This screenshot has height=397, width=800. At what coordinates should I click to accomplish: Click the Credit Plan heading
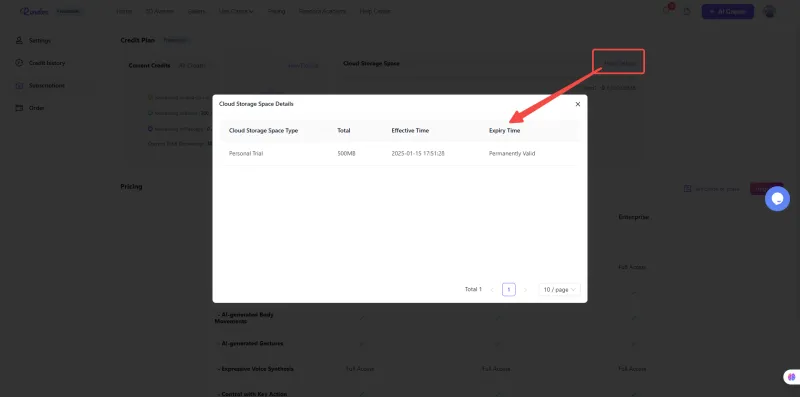[137, 40]
